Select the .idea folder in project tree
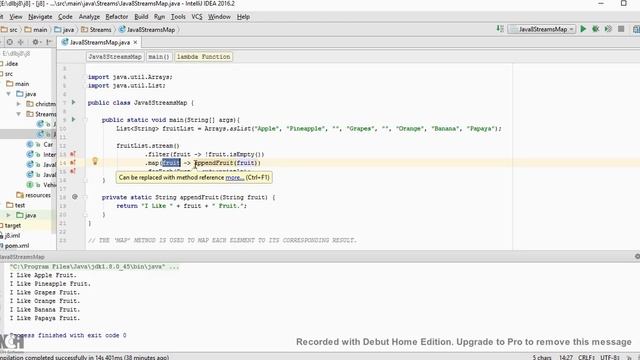 pos(9,64)
